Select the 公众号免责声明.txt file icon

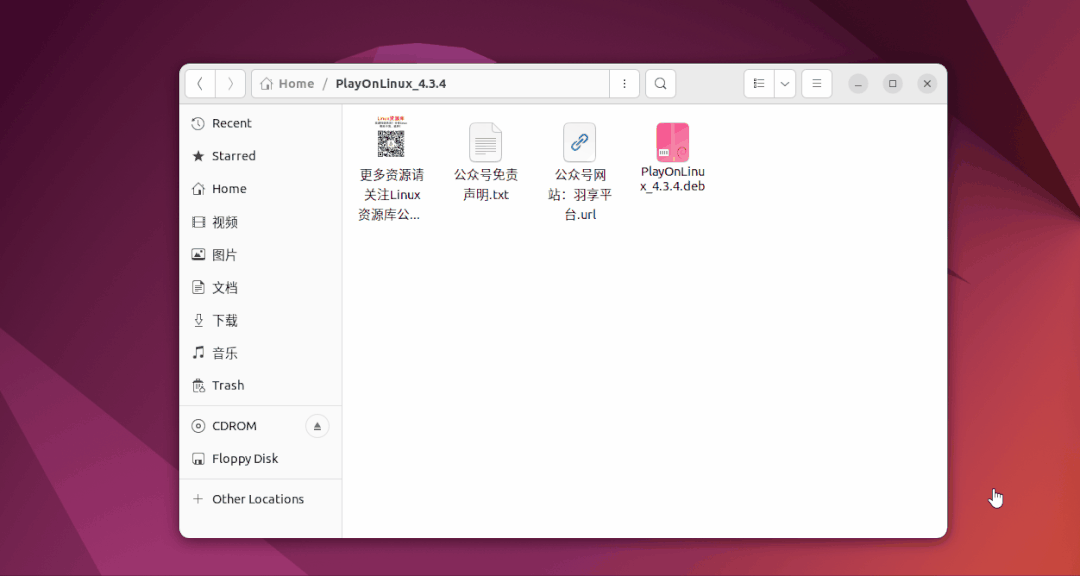click(486, 142)
